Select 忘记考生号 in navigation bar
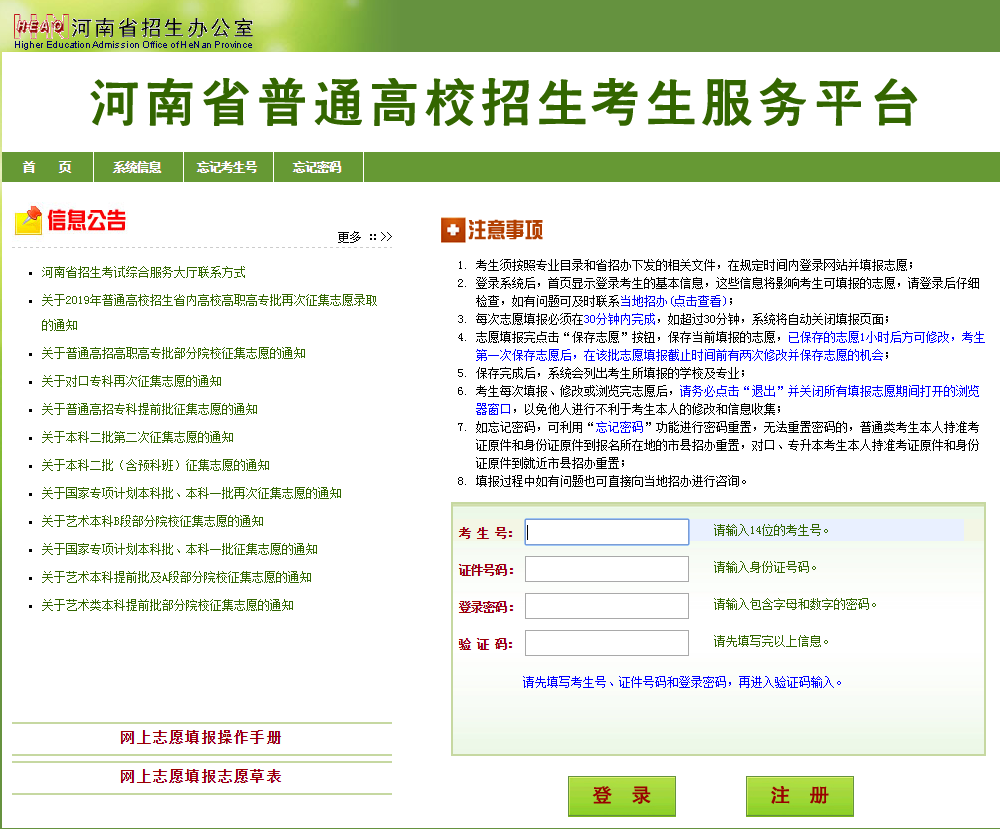 tap(227, 167)
